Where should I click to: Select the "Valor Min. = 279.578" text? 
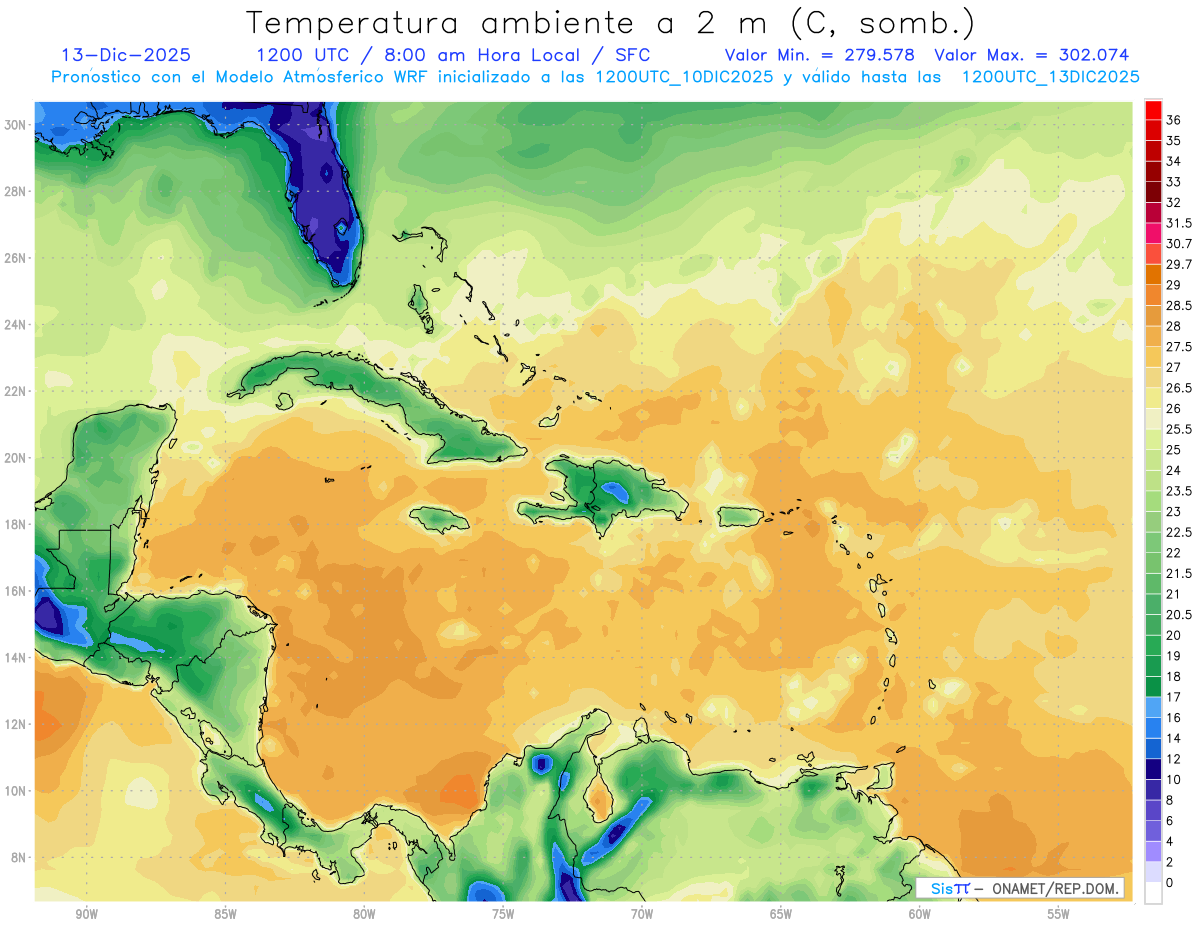tap(820, 55)
